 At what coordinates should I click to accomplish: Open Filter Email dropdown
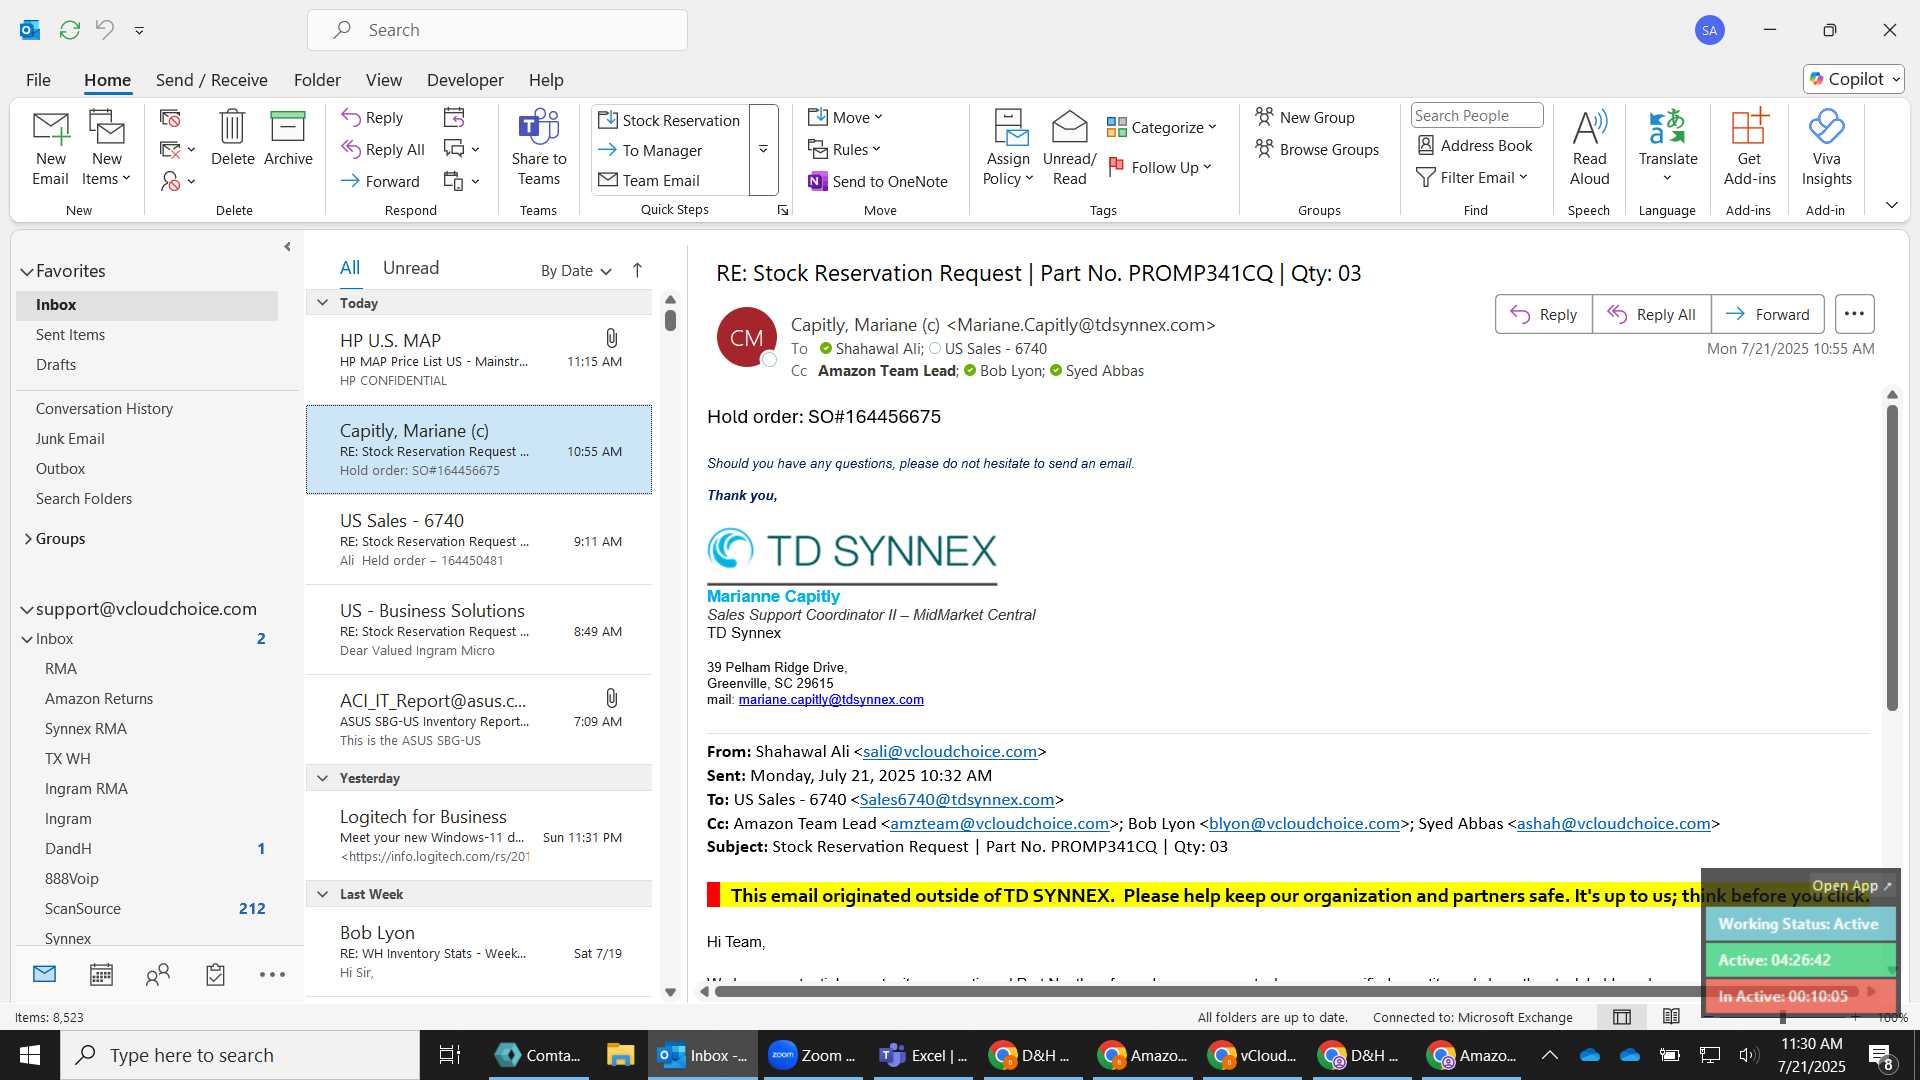(1472, 178)
